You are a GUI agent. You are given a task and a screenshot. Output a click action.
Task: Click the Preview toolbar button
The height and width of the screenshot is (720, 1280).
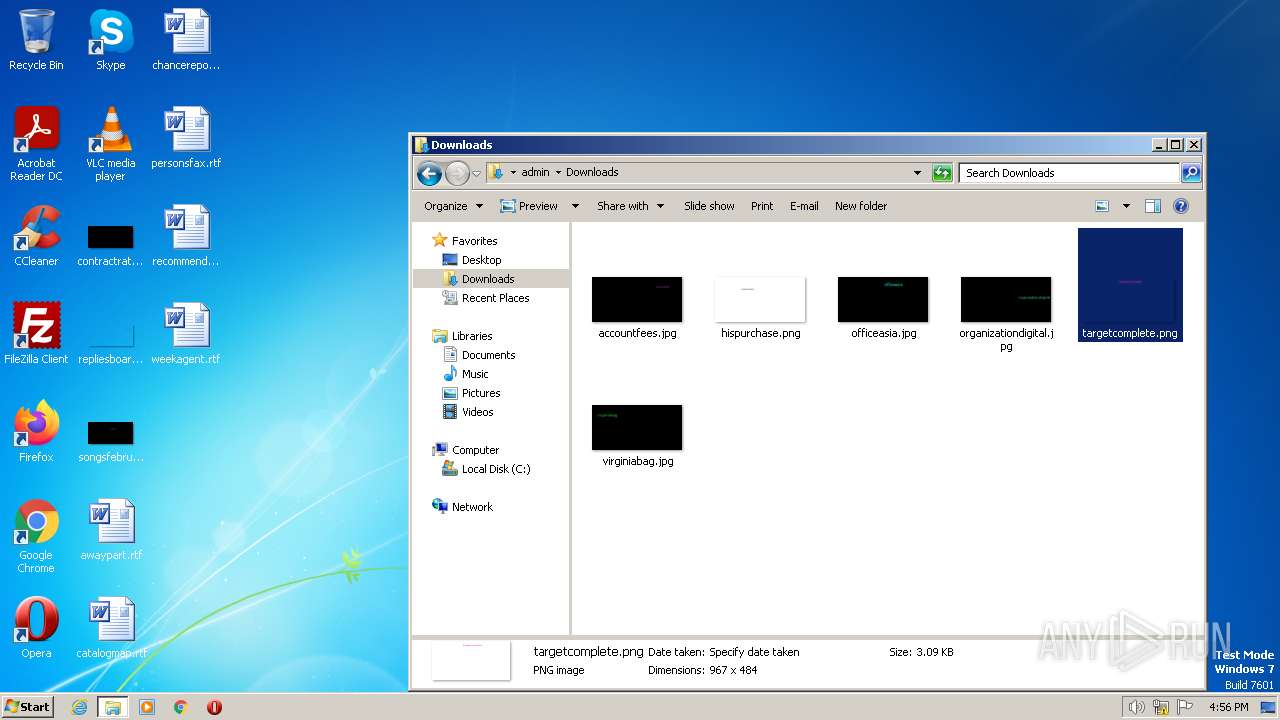530,206
